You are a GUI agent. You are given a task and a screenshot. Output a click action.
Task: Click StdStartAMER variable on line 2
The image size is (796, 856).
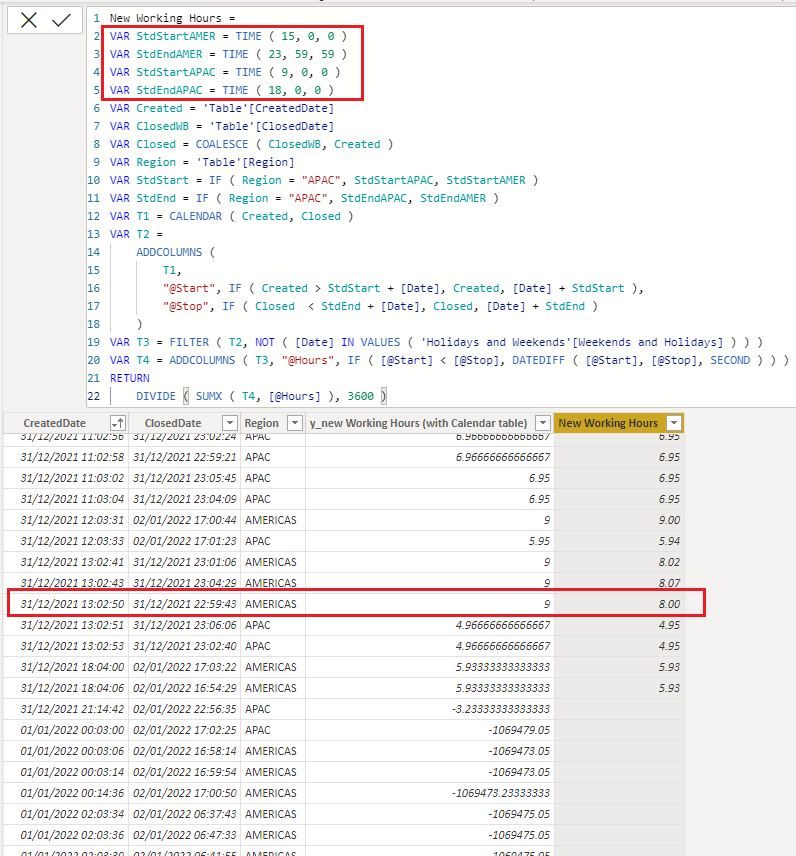[176, 36]
